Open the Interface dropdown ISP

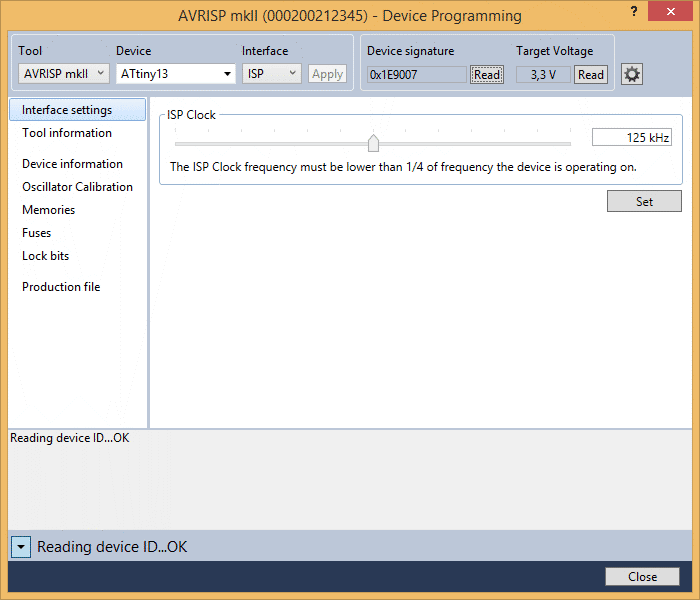[x=271, y=74]
